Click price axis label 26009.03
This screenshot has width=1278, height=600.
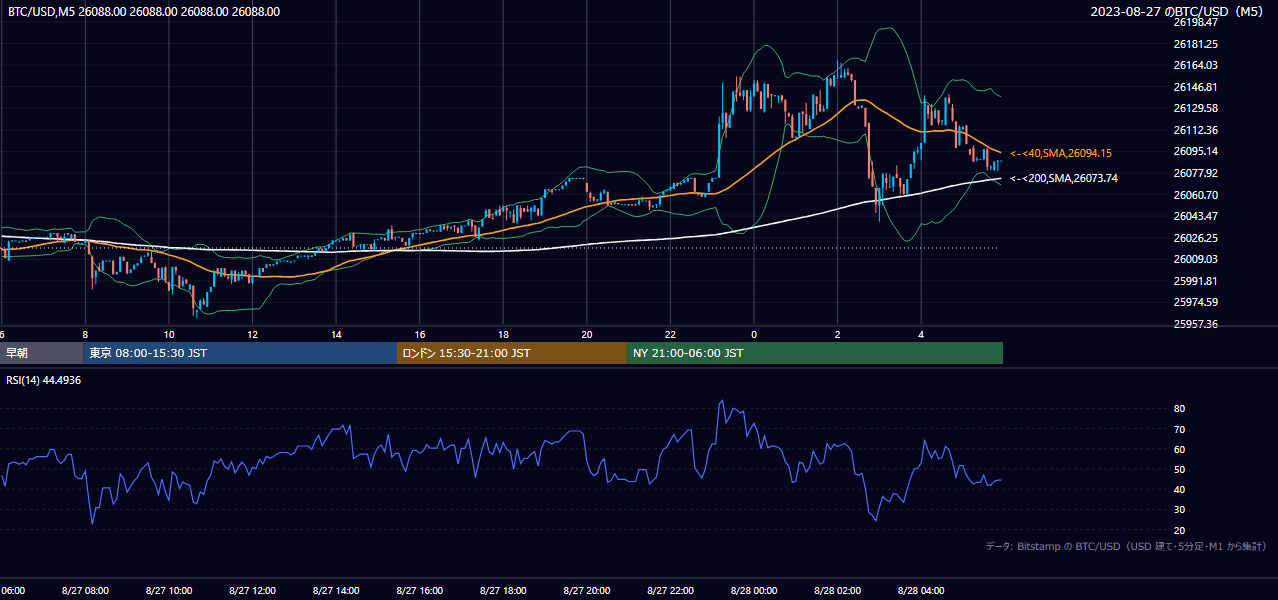point(1195,259)
